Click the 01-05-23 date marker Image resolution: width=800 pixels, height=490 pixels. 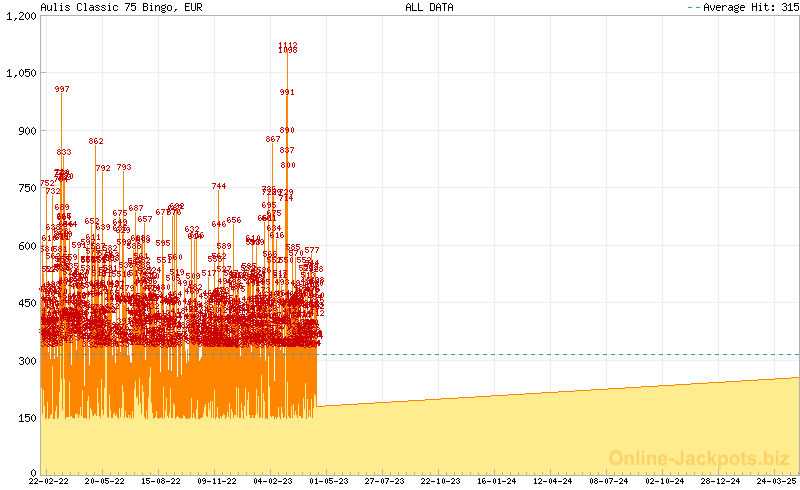[330, 481]
